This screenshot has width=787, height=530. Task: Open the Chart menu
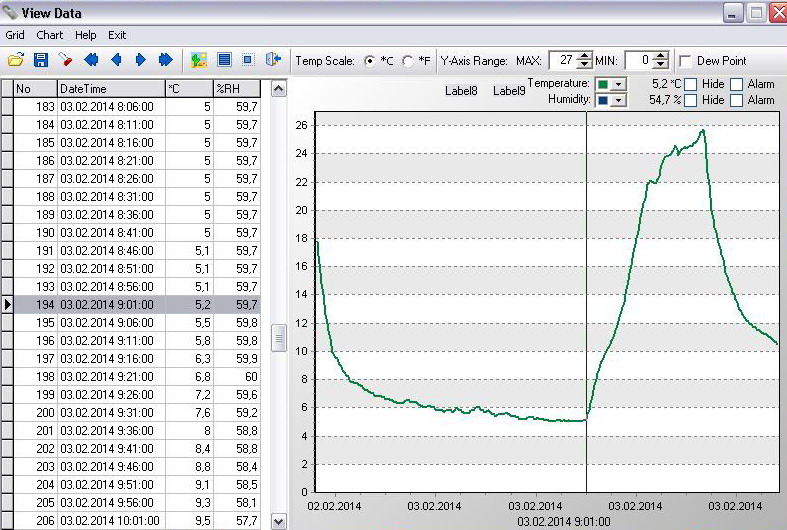(50, 35)
